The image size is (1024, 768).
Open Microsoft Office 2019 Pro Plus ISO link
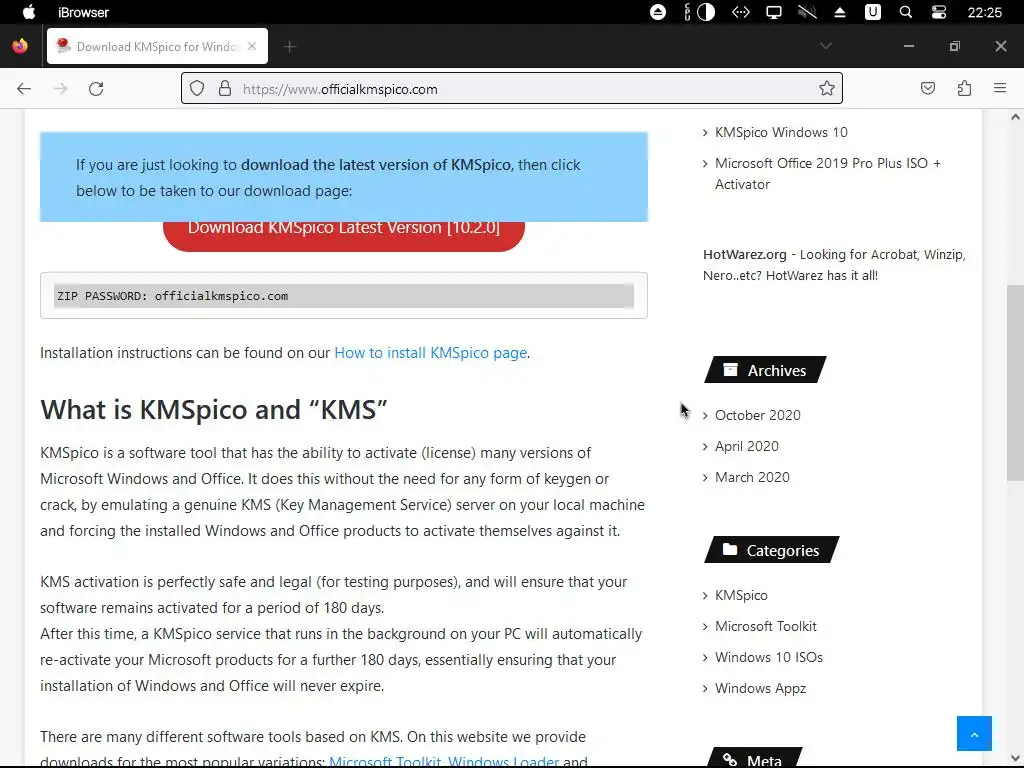827,174
